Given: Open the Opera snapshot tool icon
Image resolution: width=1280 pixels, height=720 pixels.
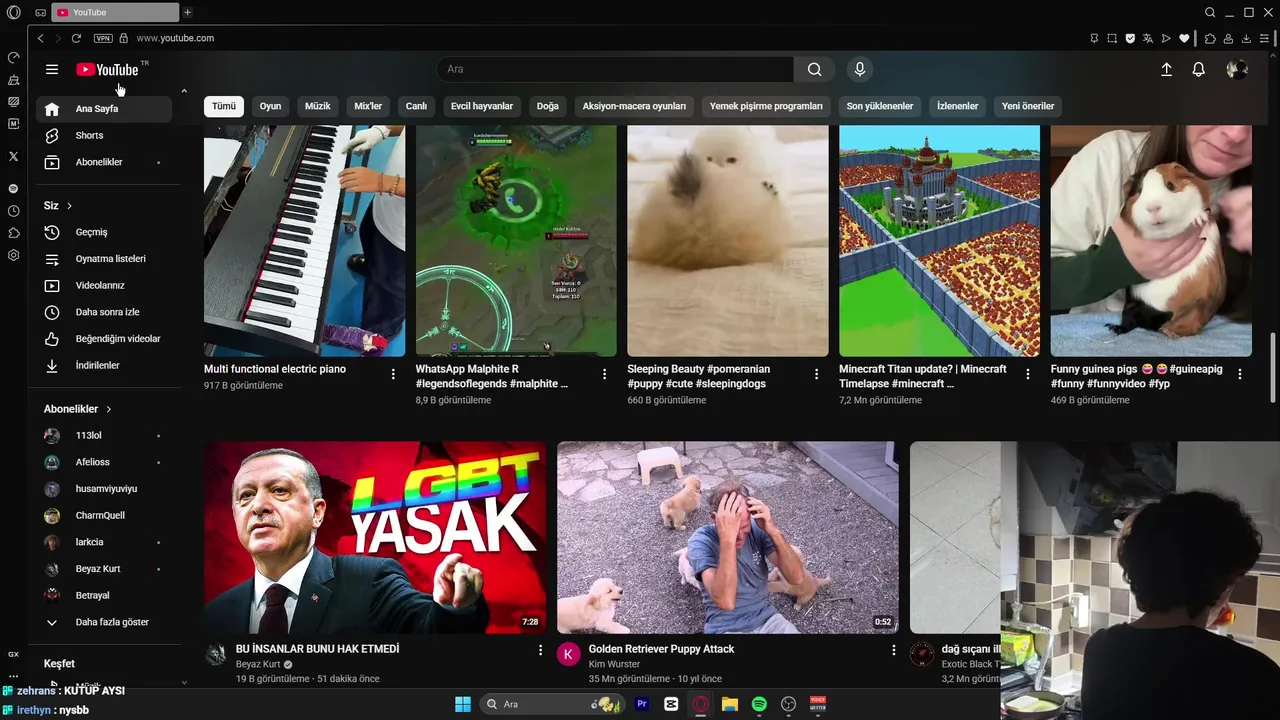Looking at the screenshot, I should click(1112, 38).
